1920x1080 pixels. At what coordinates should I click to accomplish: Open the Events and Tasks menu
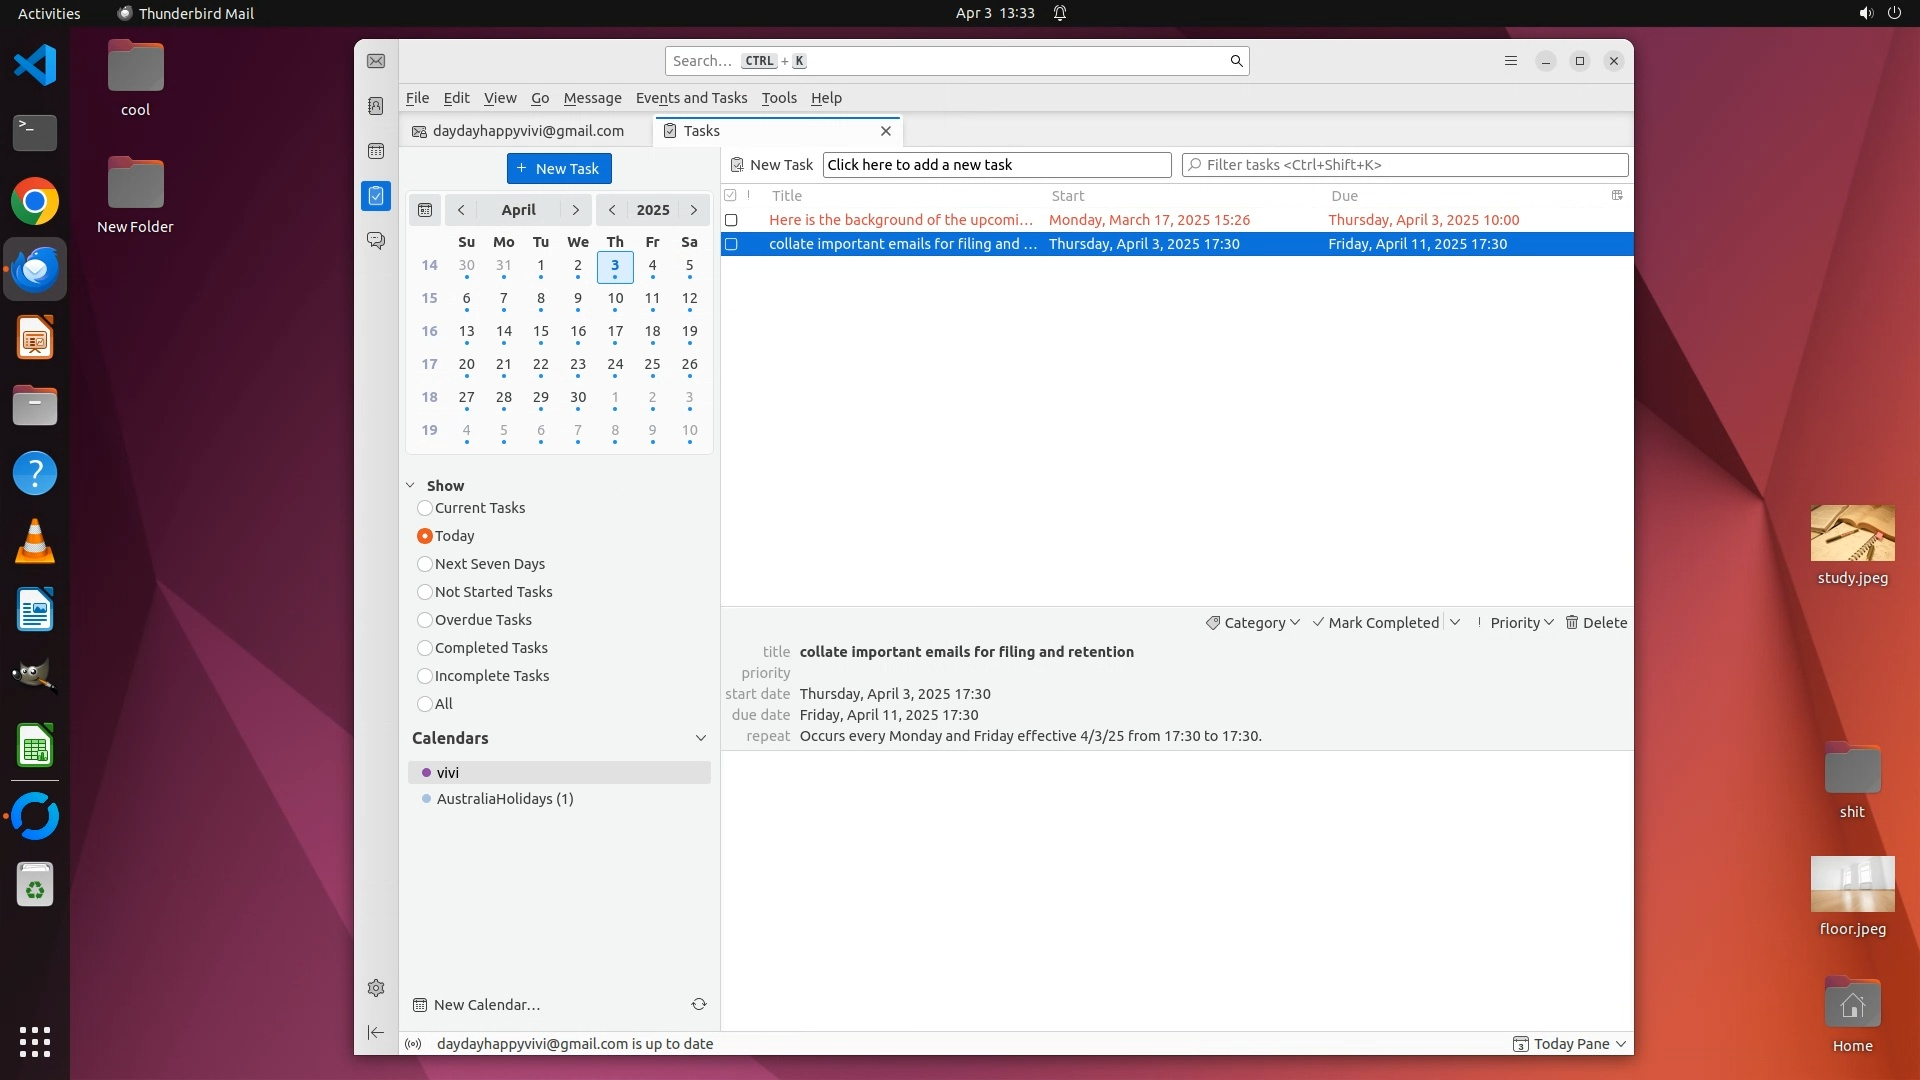tap(691, 98)
